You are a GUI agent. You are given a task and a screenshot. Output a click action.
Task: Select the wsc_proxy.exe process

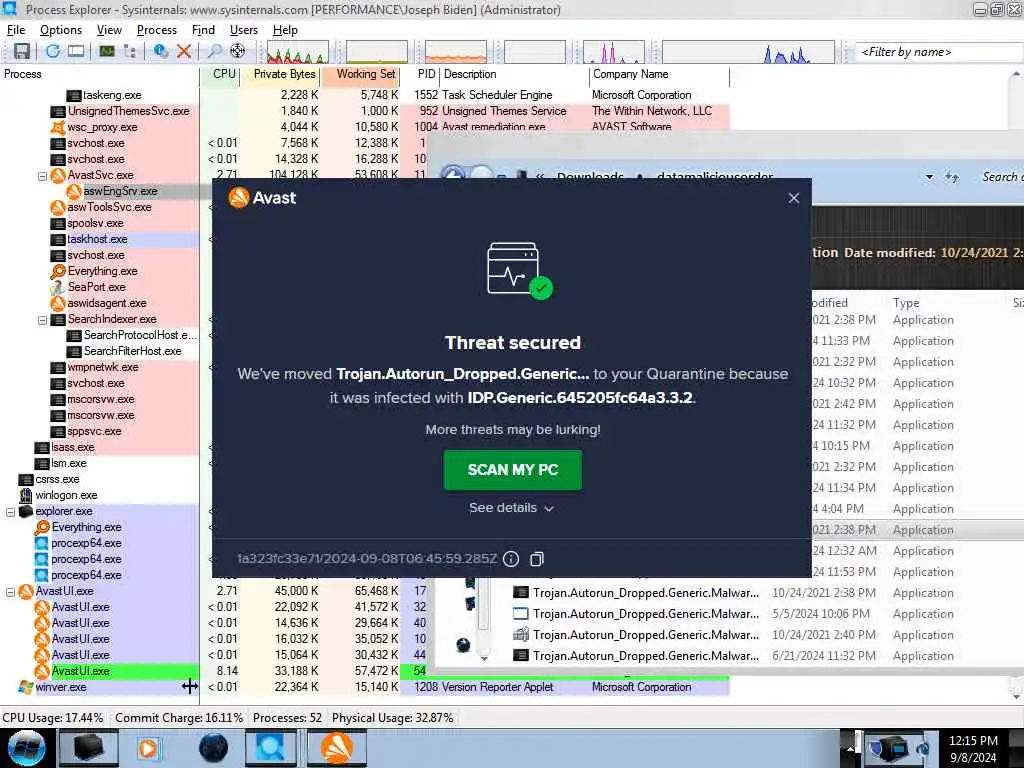(x=102, y=127)
